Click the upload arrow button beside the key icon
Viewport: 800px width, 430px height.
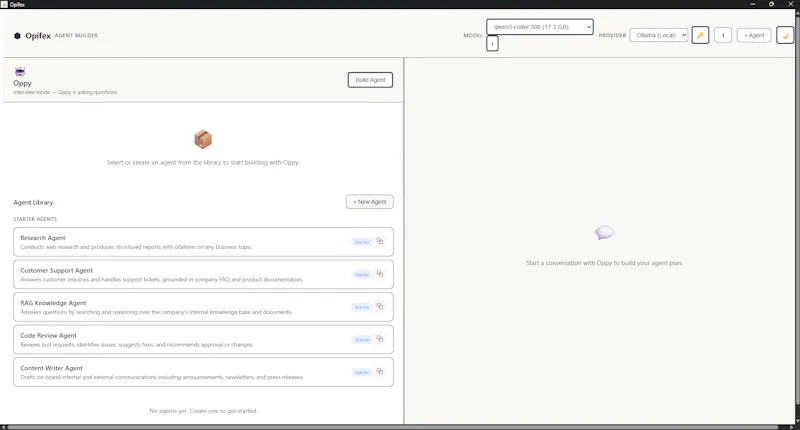tap(723, 35)
